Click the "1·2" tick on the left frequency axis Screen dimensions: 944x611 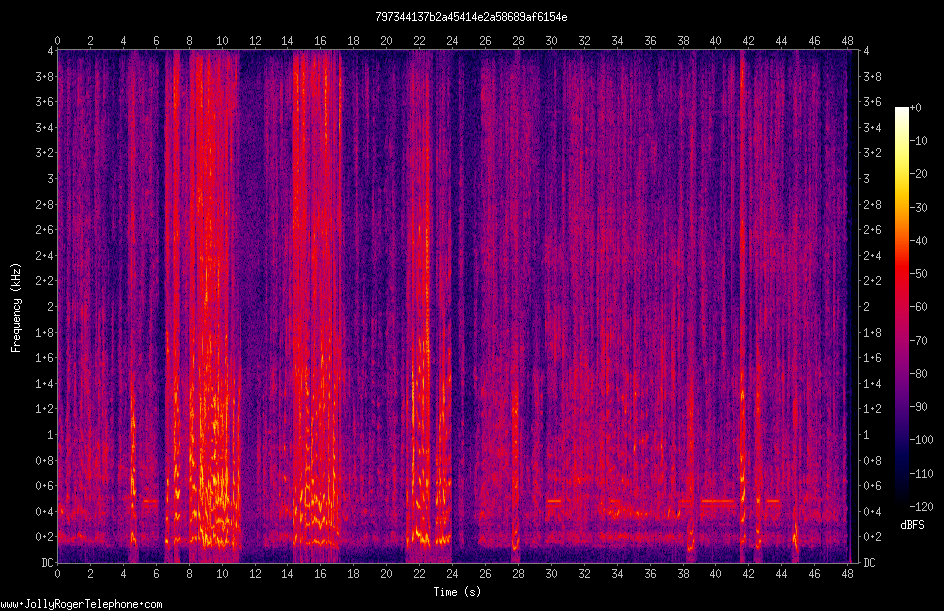pos(44,409)
